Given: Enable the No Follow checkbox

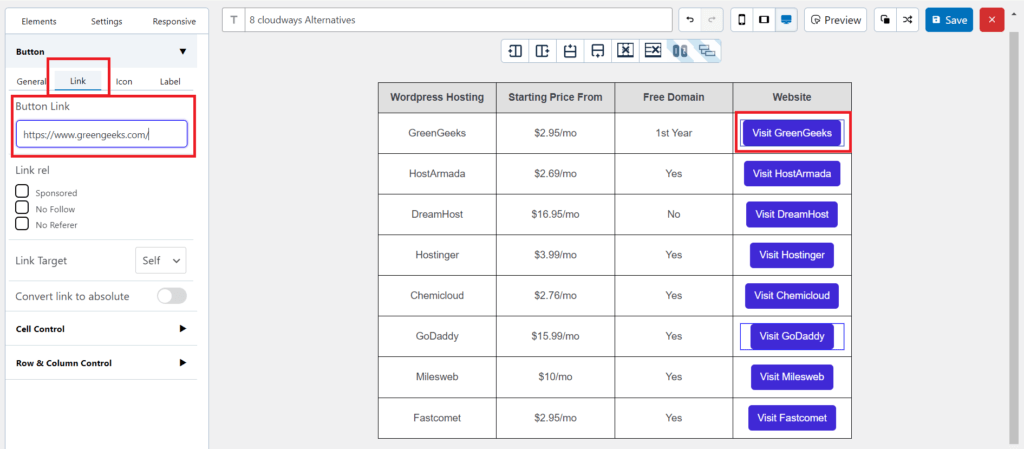Looking at the screenshot, I should pos(22,208).
